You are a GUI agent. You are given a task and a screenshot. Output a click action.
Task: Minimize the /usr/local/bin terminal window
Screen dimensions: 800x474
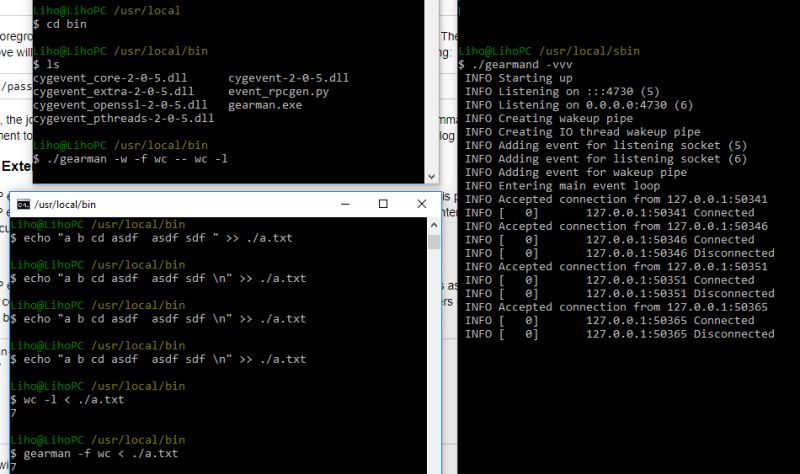[x=345, y=204]
